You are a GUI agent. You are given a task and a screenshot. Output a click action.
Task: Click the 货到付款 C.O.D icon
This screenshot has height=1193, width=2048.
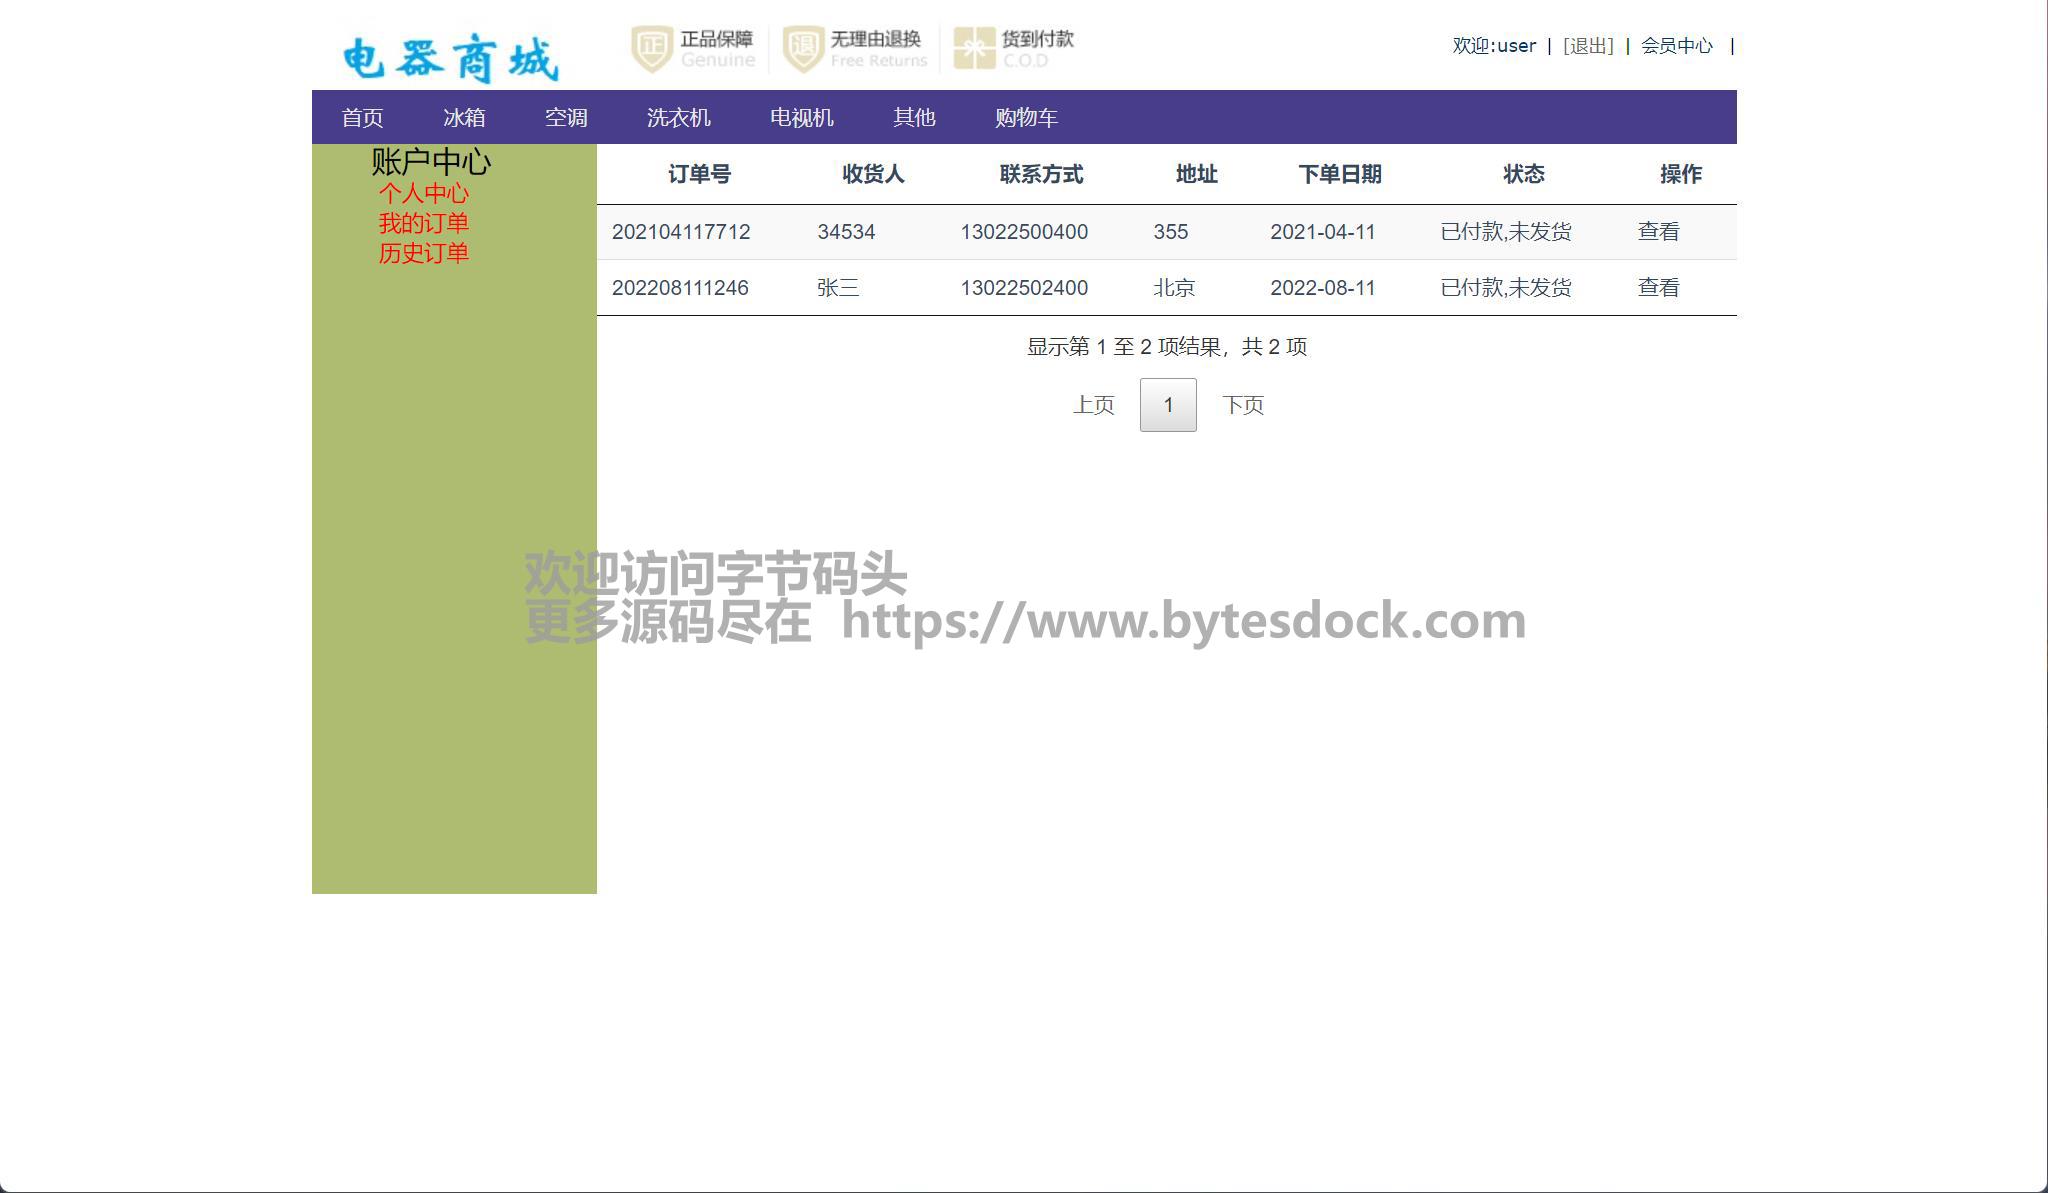[x=974, y=49]
